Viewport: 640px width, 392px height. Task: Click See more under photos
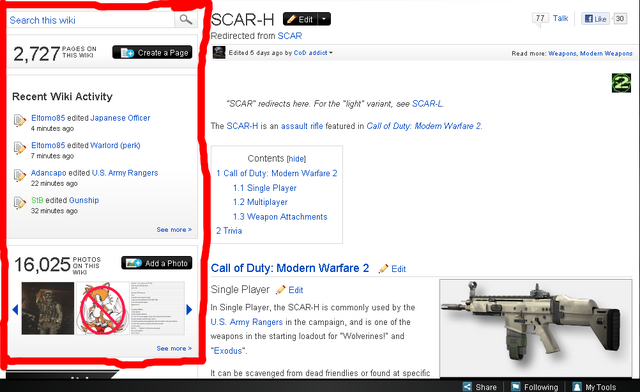[174, 348]
